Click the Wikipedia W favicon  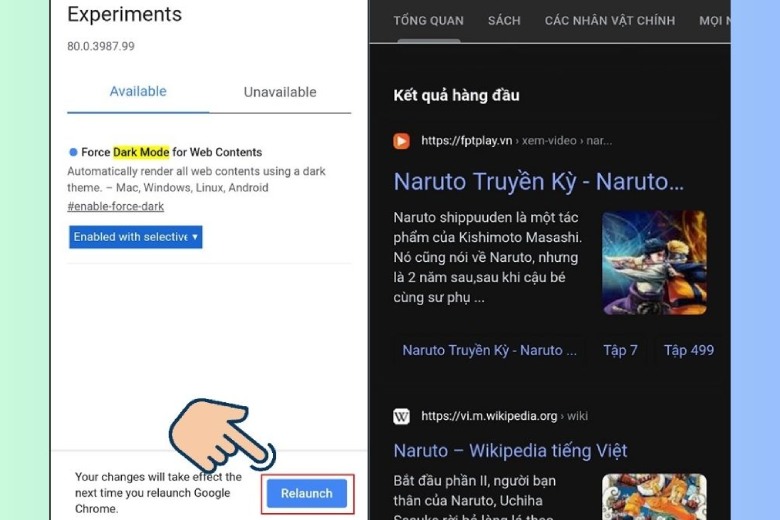click(401, 416)
